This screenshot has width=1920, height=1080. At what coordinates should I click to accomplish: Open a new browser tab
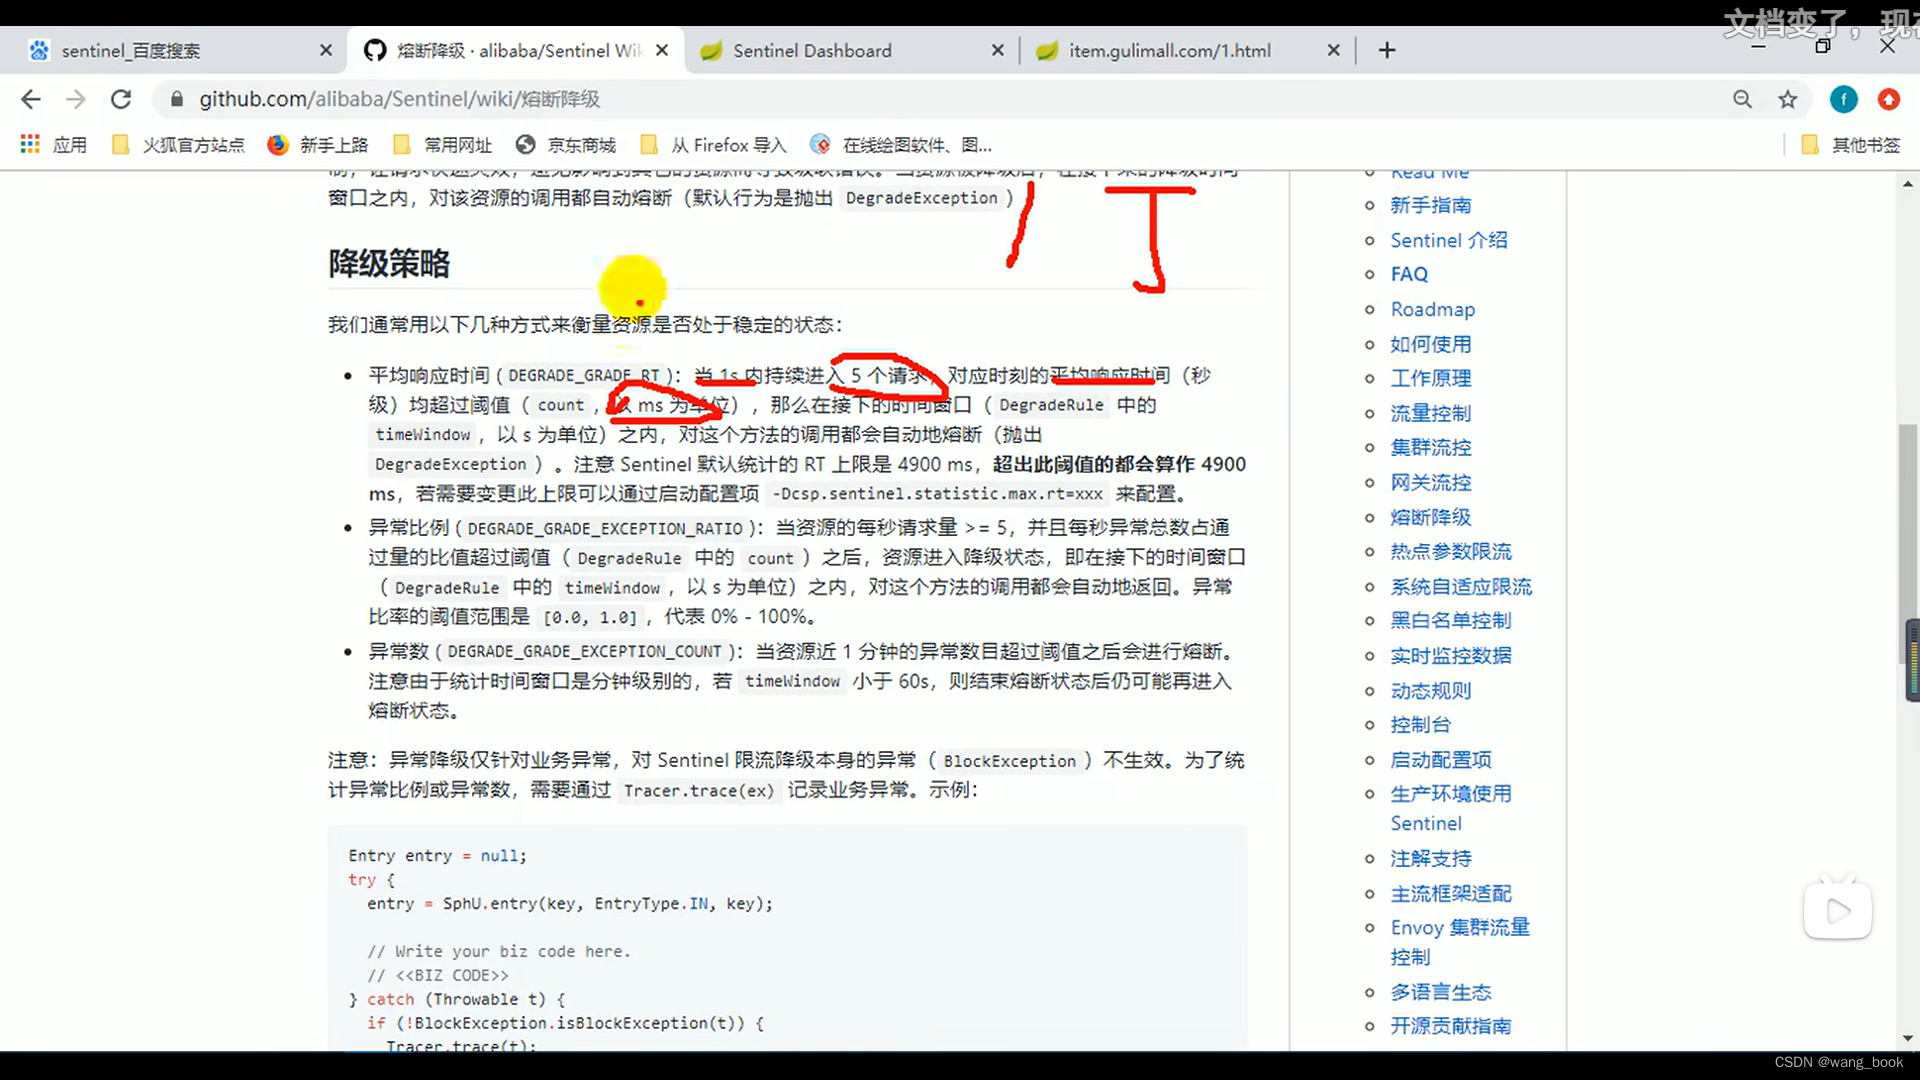coord(1386,50)
